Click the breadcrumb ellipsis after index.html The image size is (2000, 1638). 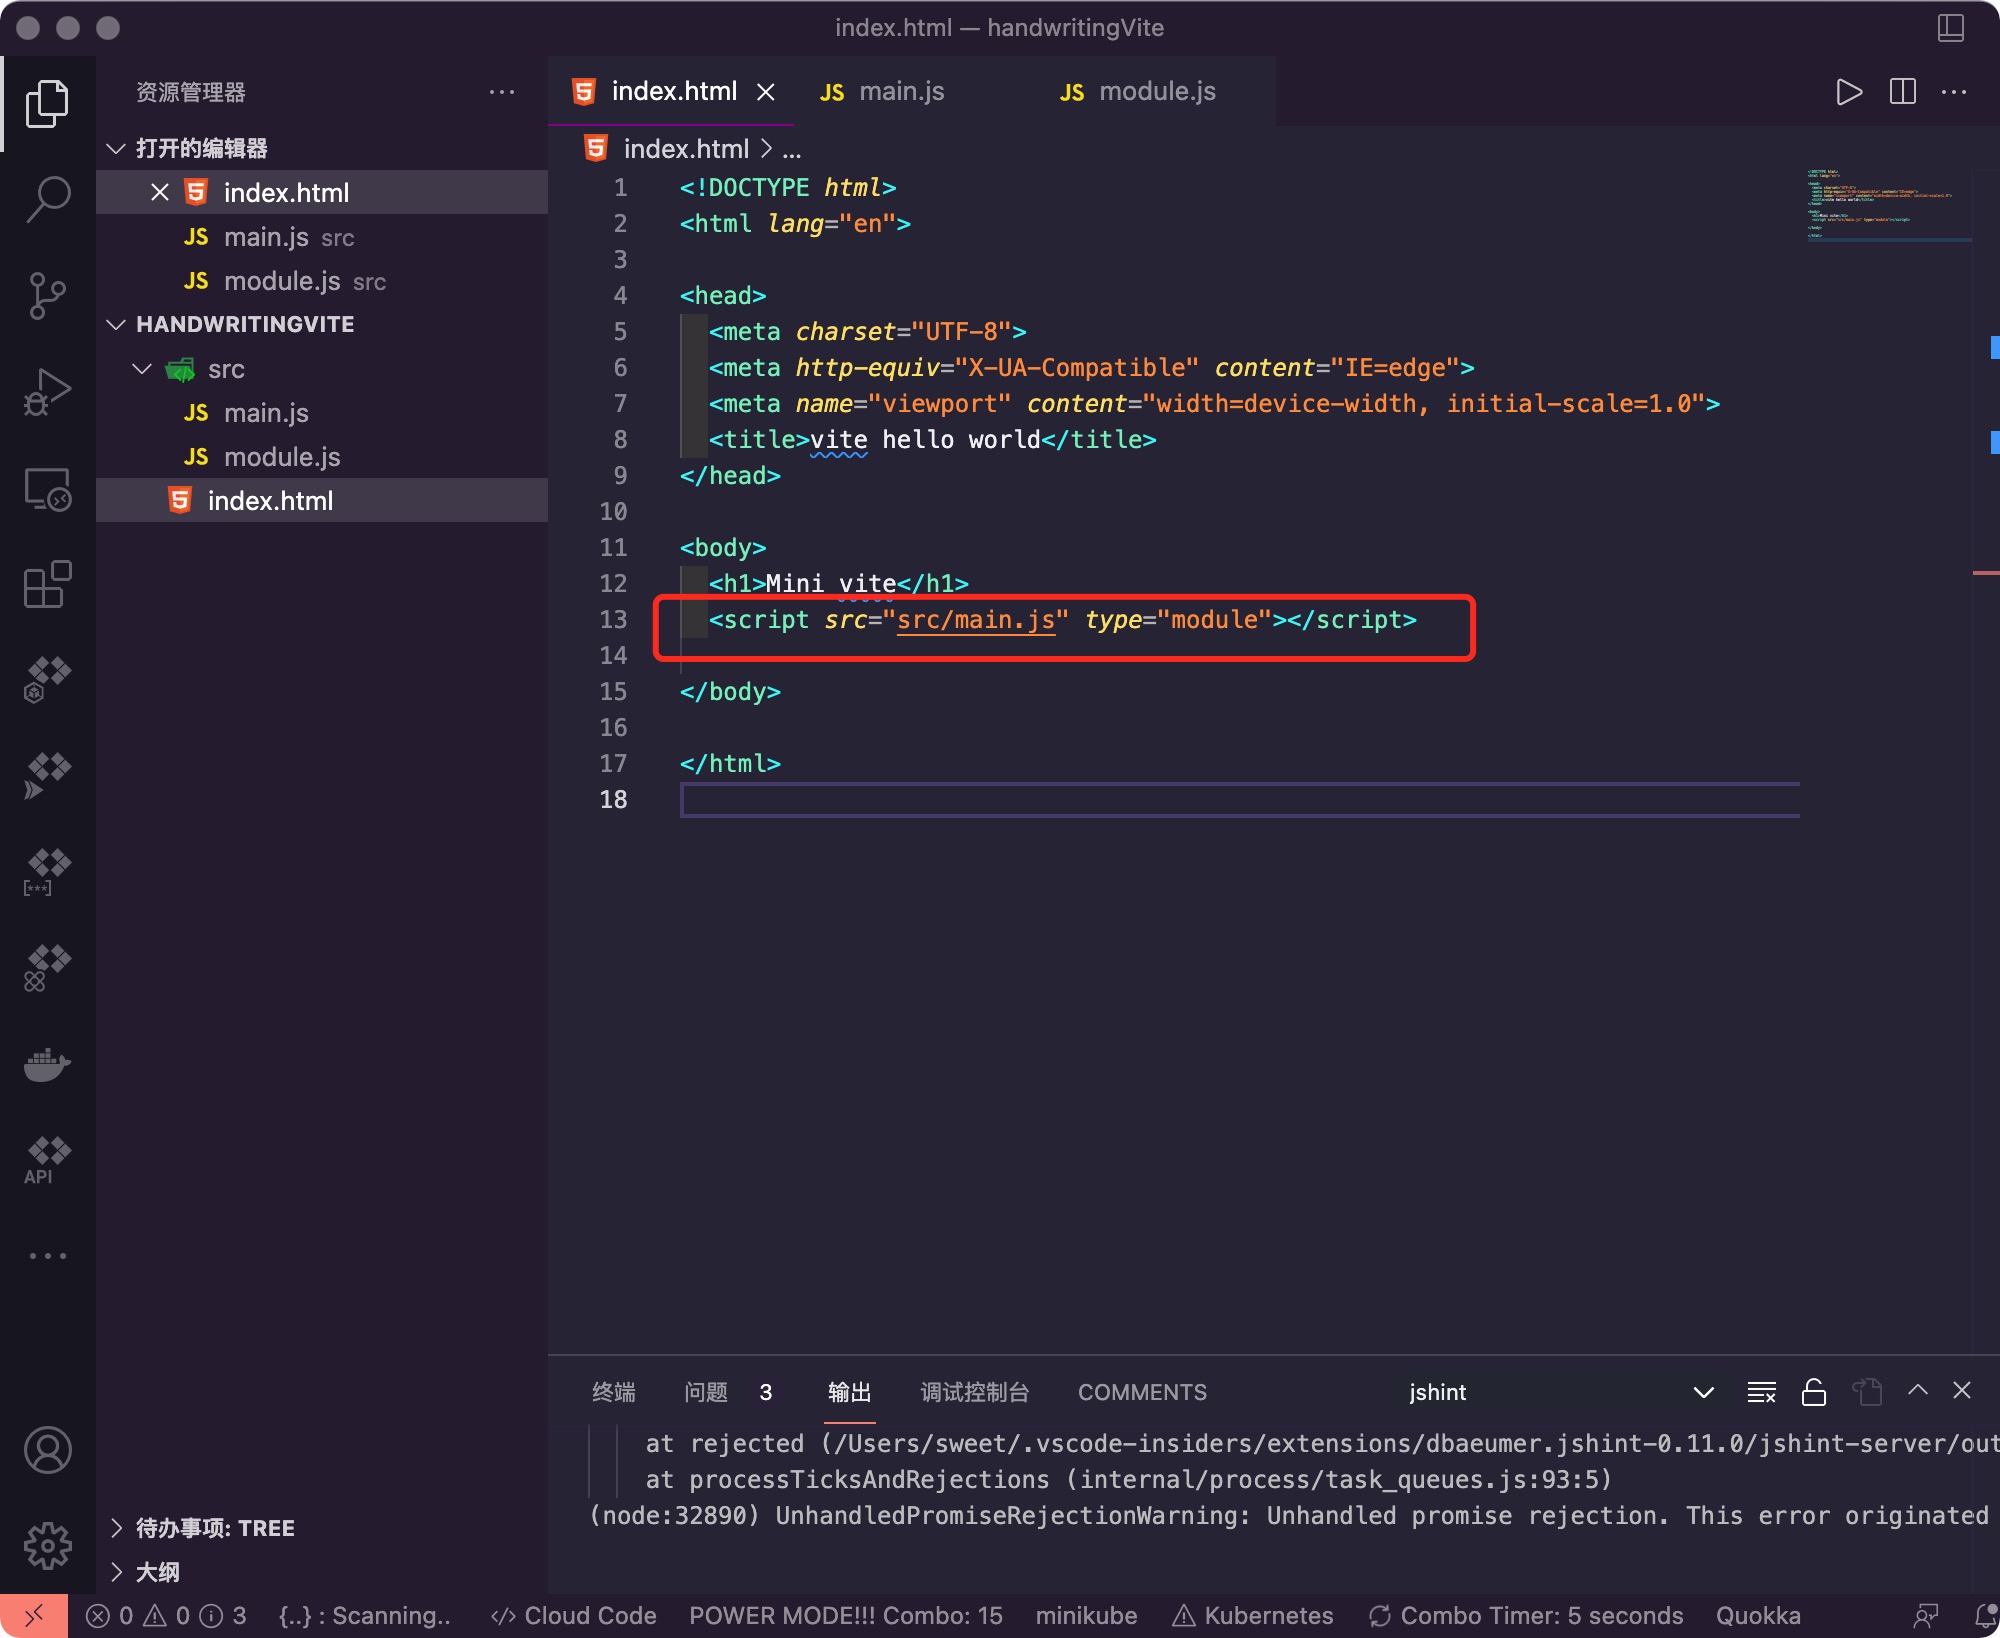792,149
